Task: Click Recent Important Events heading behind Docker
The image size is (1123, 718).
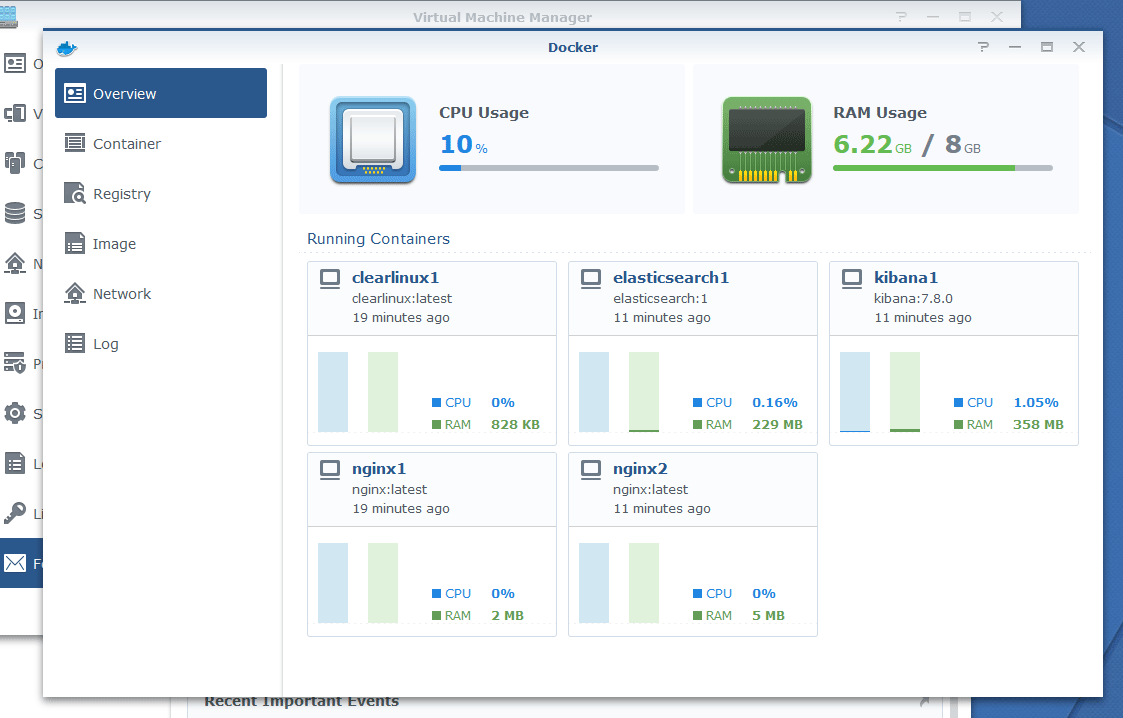Action: point(301,703)
